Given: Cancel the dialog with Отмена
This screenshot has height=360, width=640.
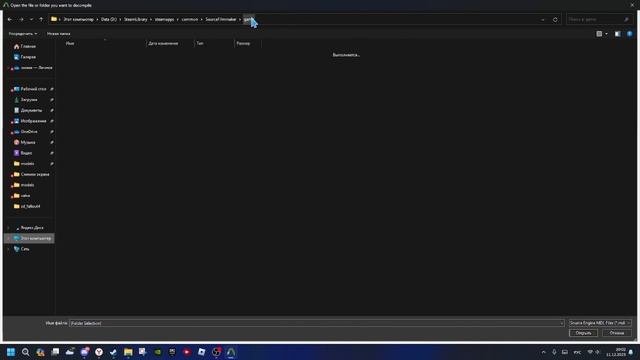Looking at the screenshot, I should pyautogui.click(x=617, y=333).
